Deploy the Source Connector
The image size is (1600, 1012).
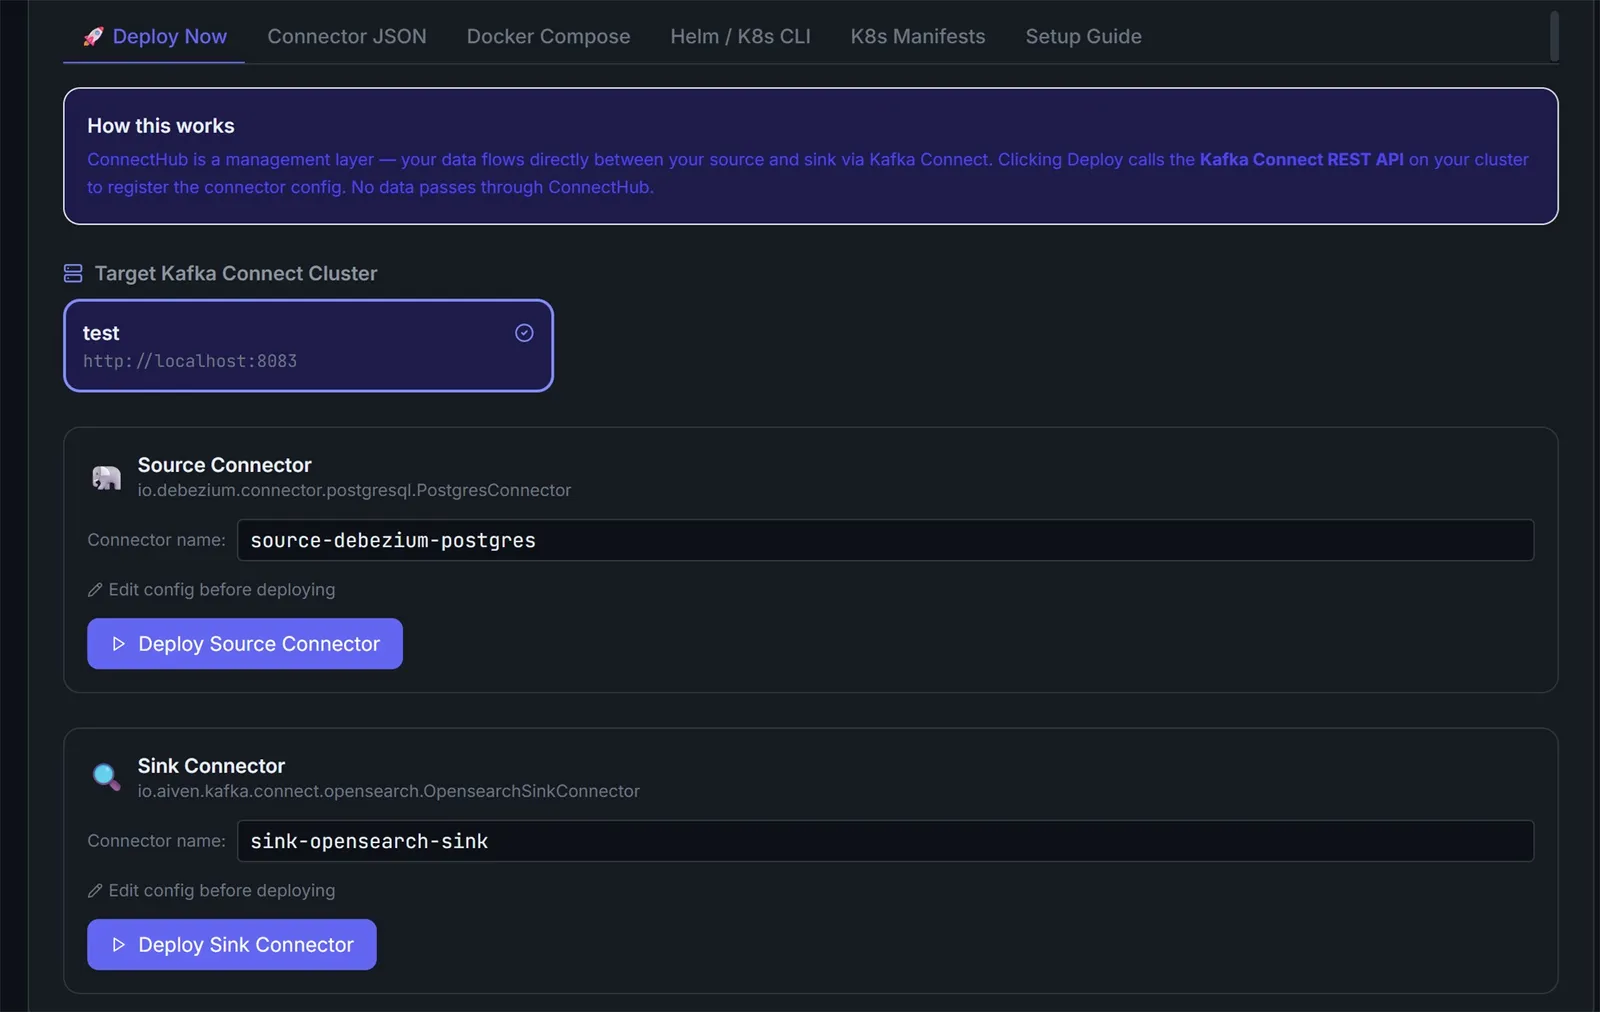coord(245,644)
